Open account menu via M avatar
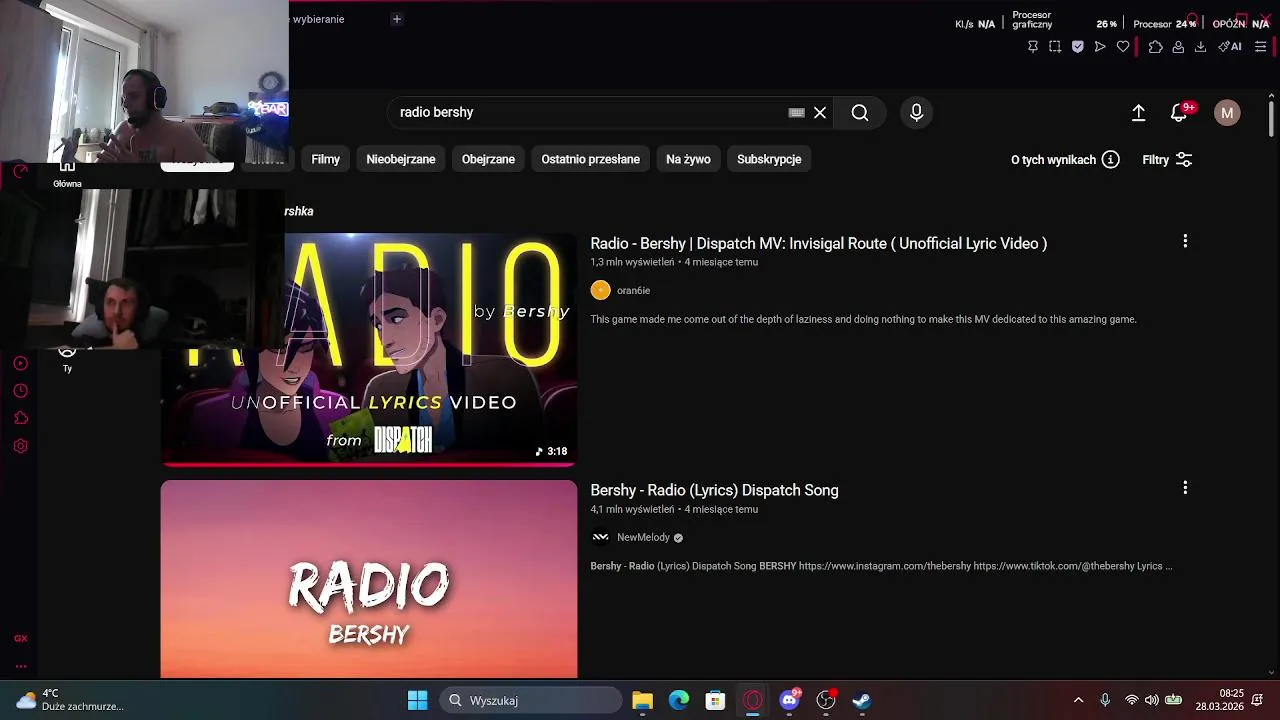Screen dimensions: 1280x720 pos(1227,113)
